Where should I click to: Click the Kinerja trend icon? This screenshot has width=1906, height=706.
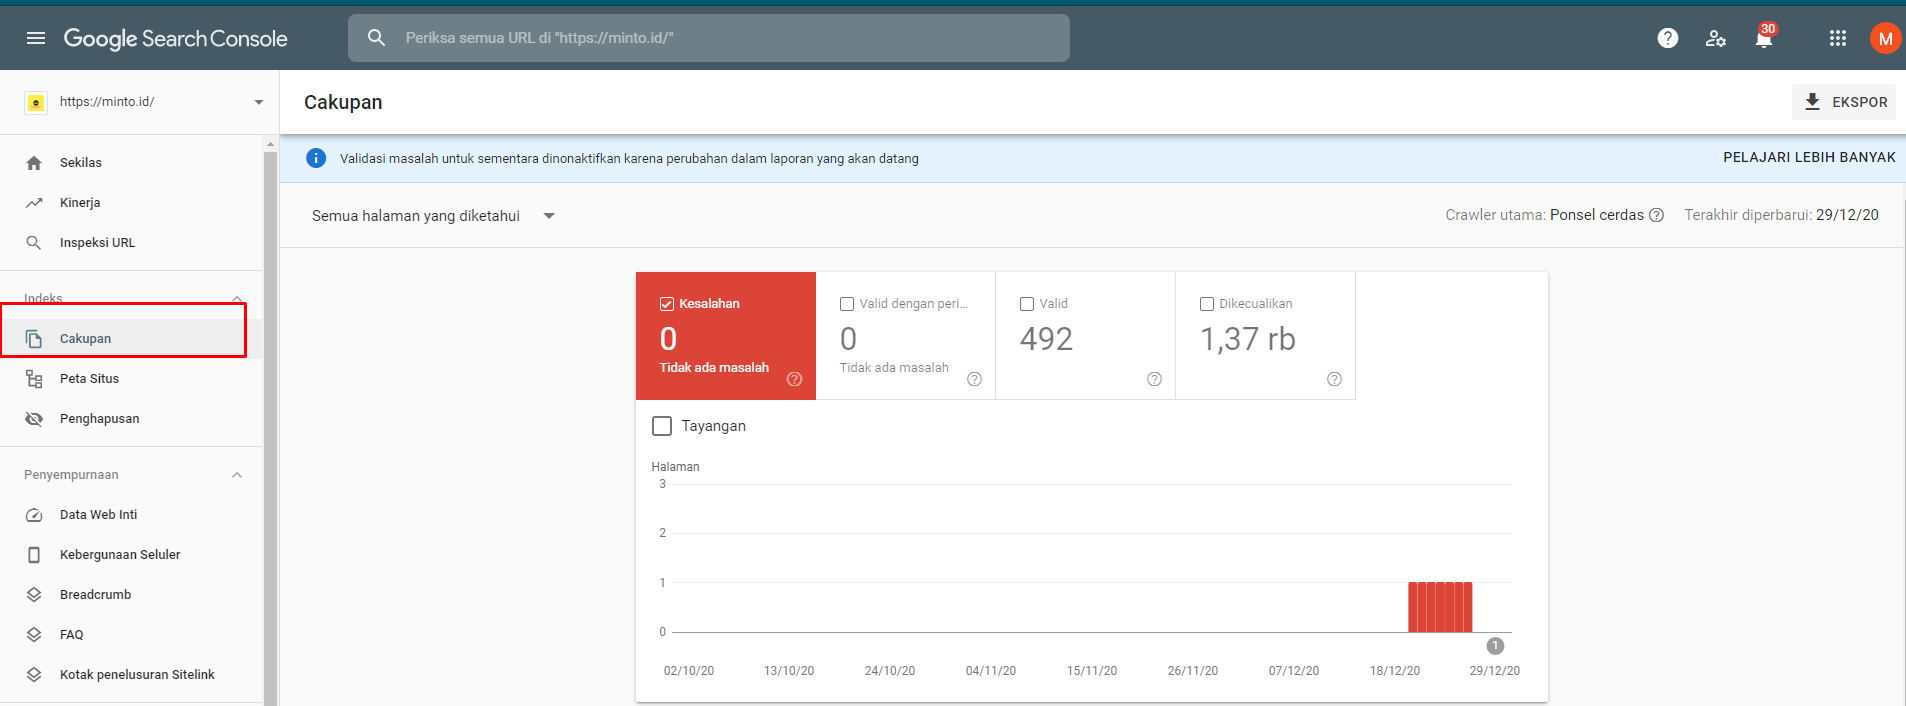click(x=34, y=202)
